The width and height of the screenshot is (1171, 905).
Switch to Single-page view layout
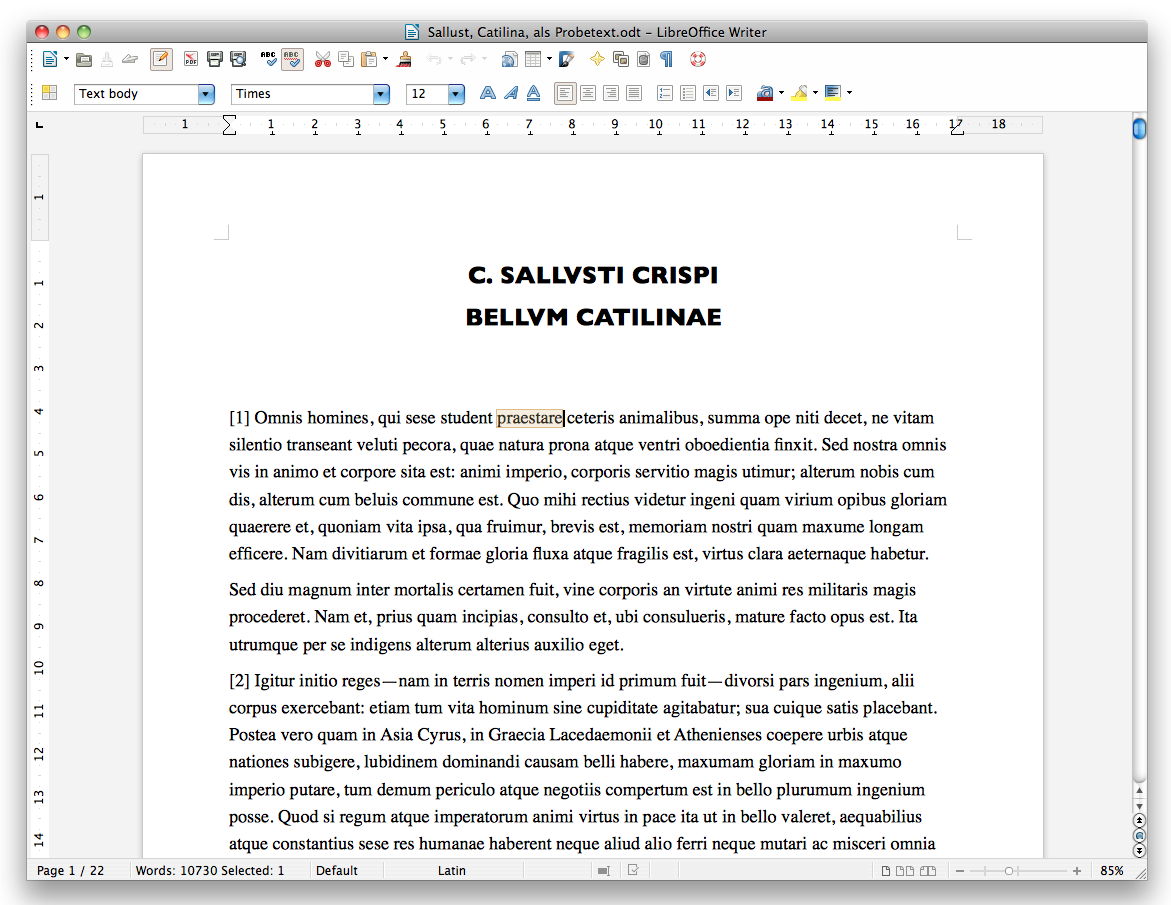pos(886,871)
